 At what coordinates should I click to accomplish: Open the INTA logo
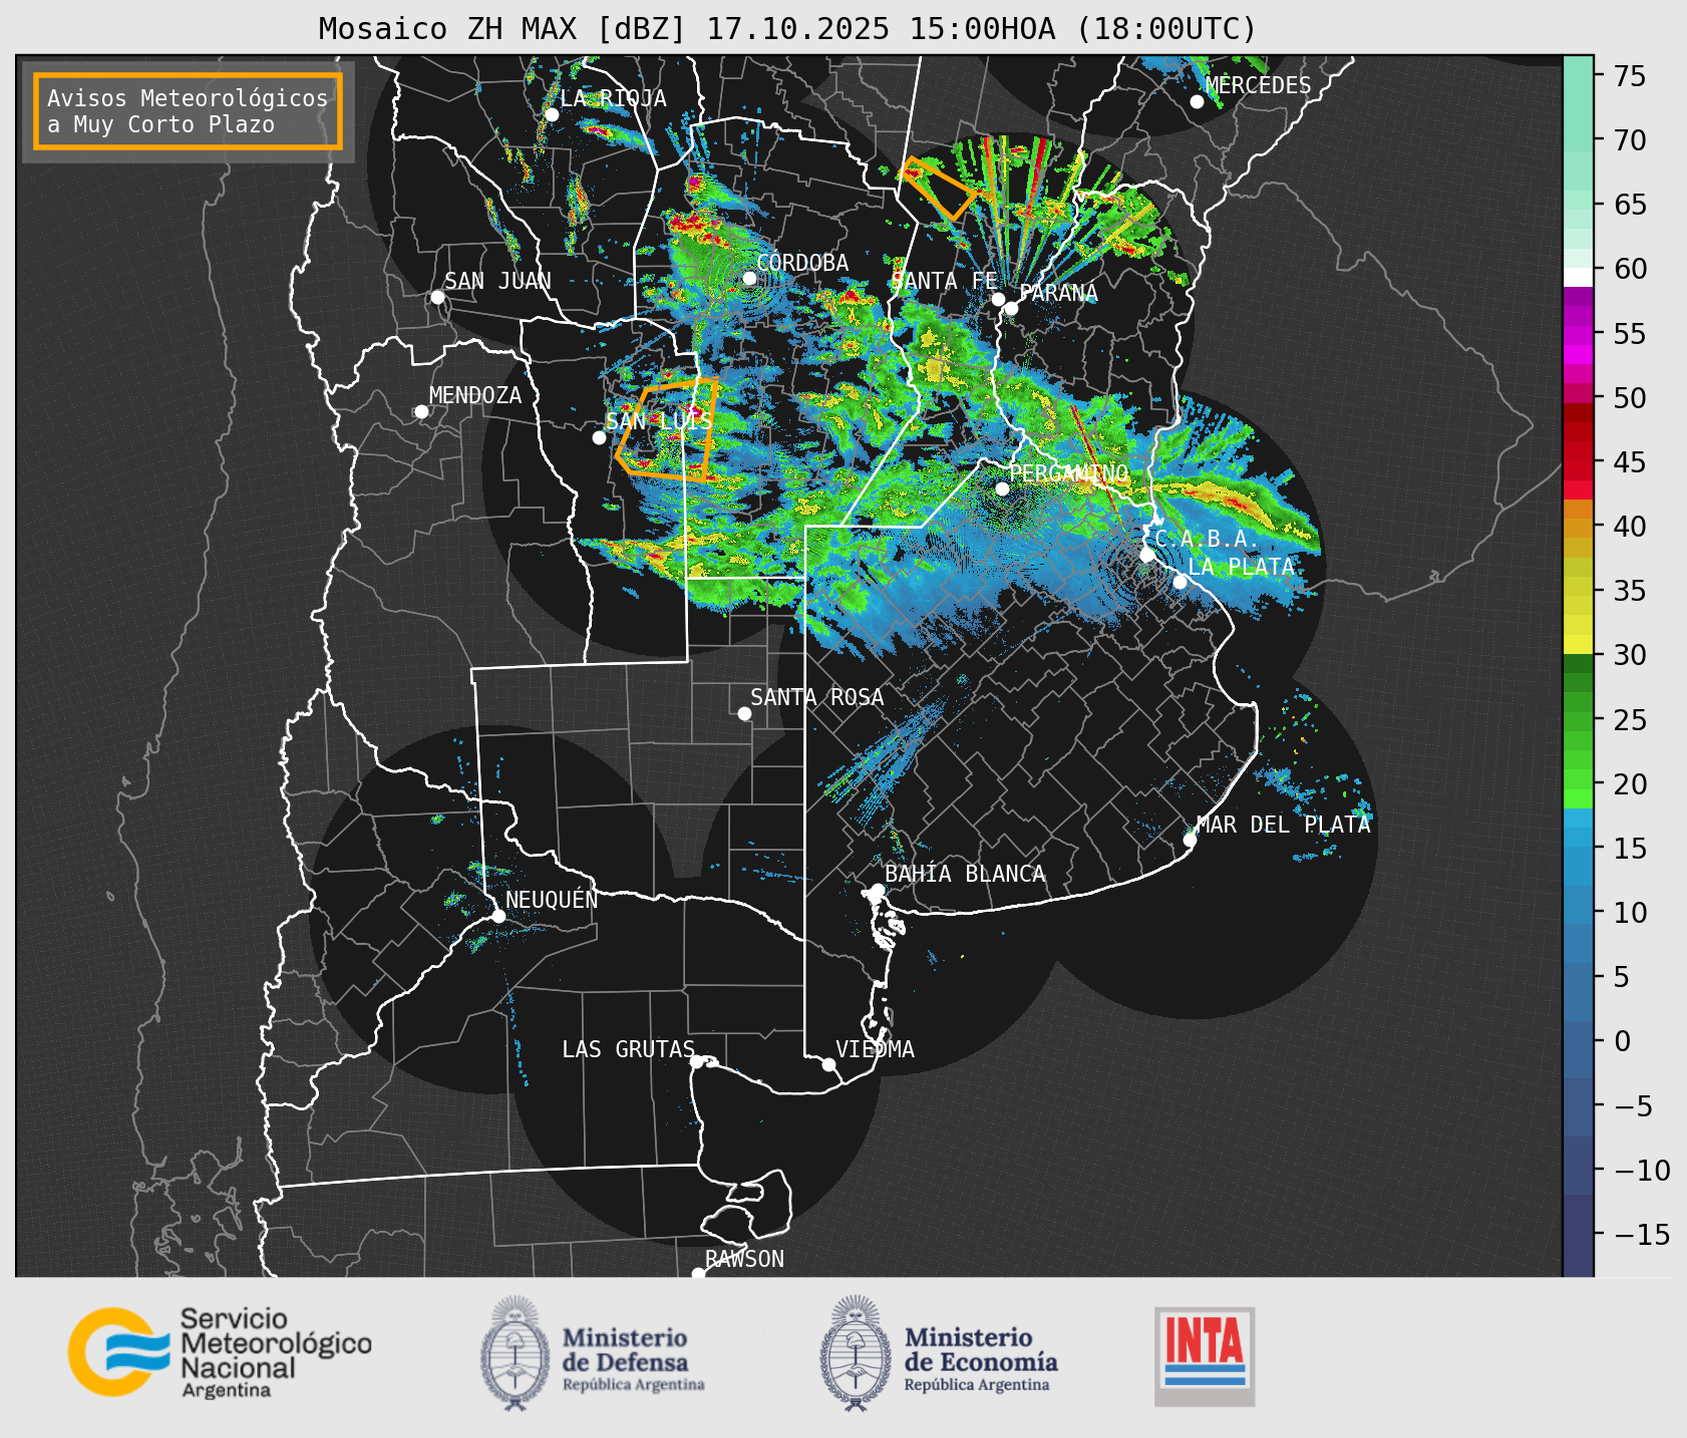tap(1204, 1356)
